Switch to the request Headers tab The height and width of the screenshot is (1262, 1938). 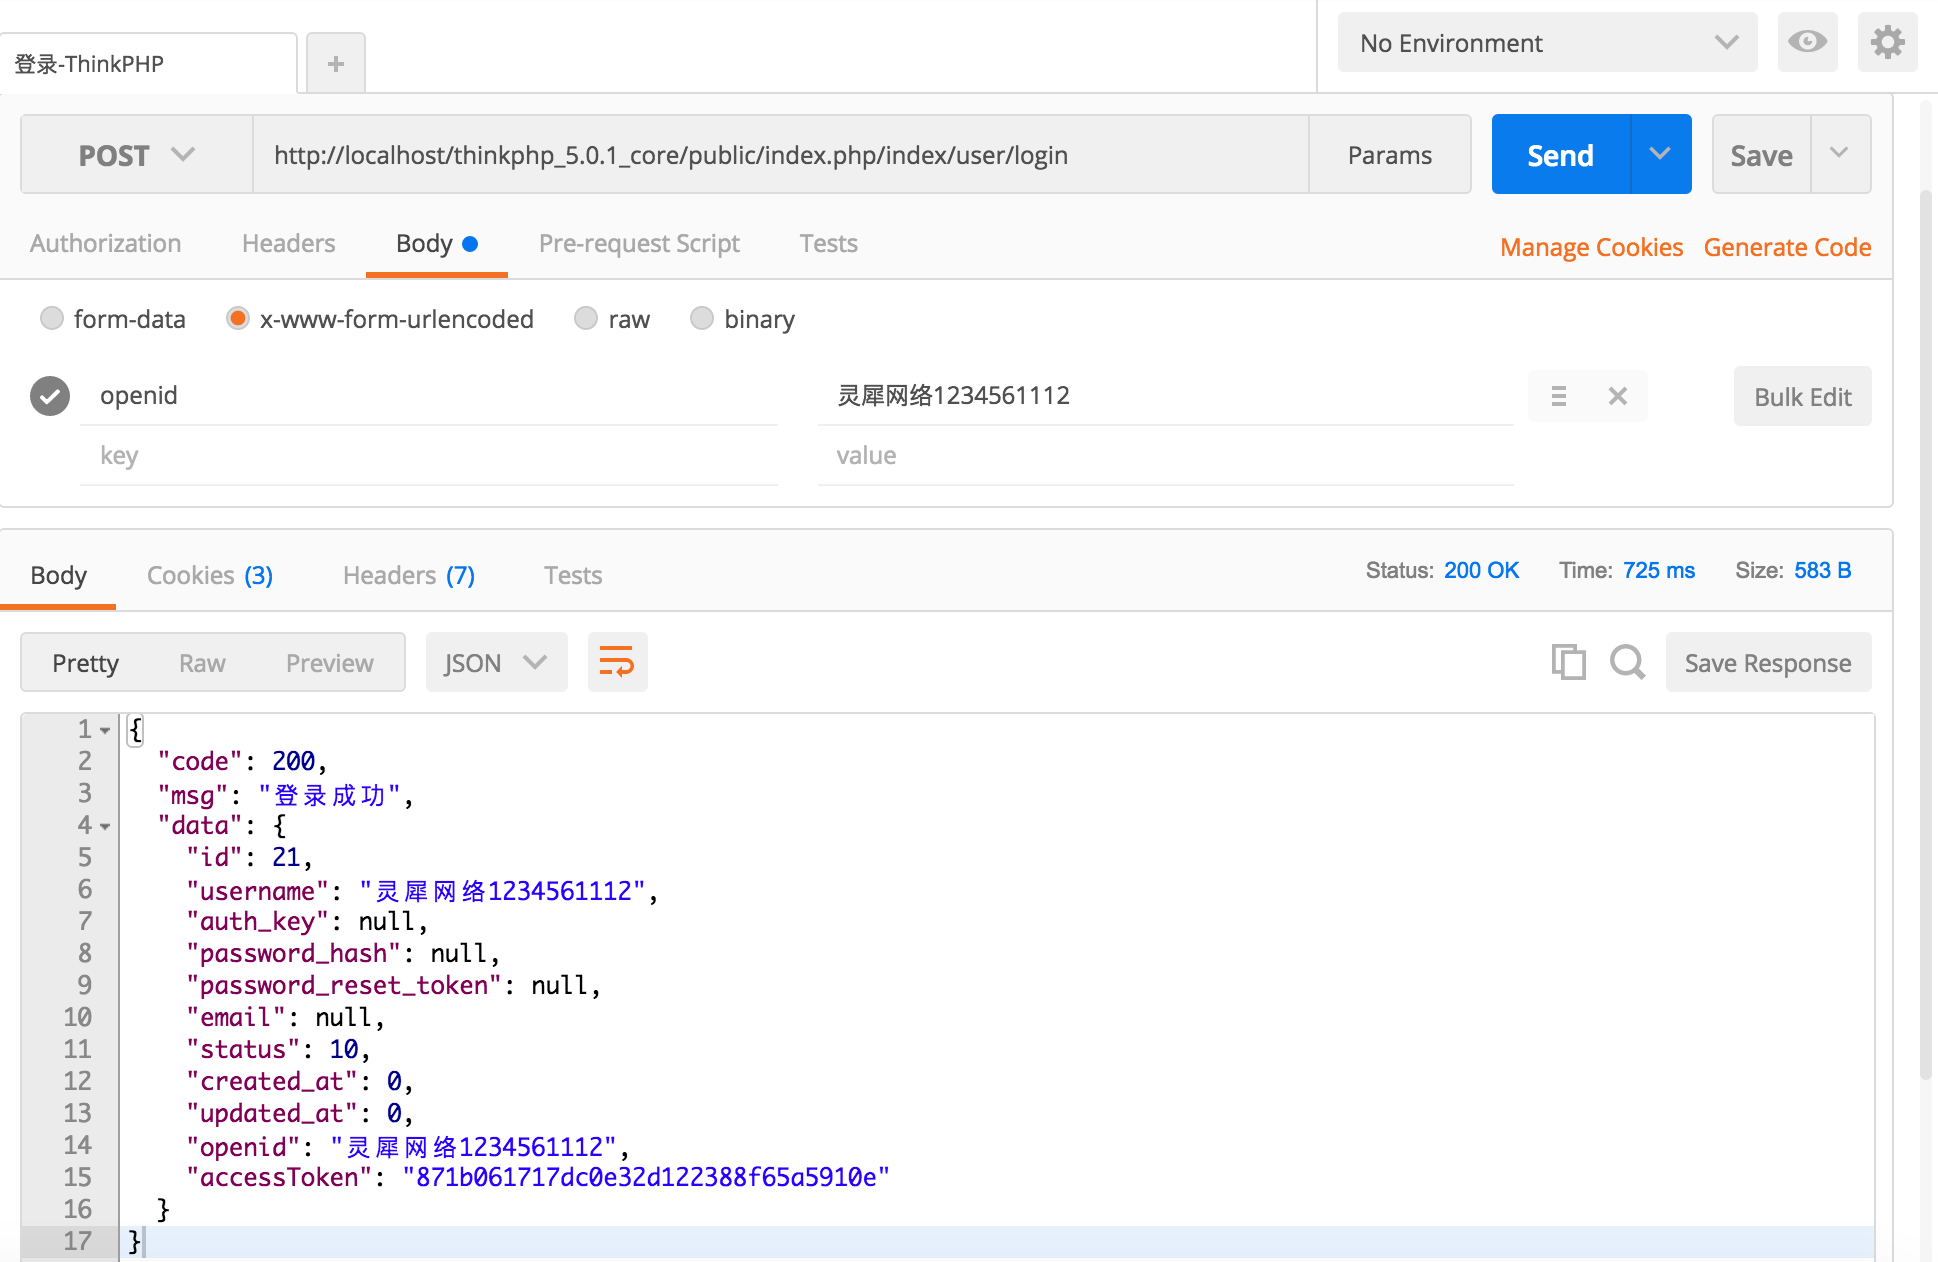tap(288, 243)
